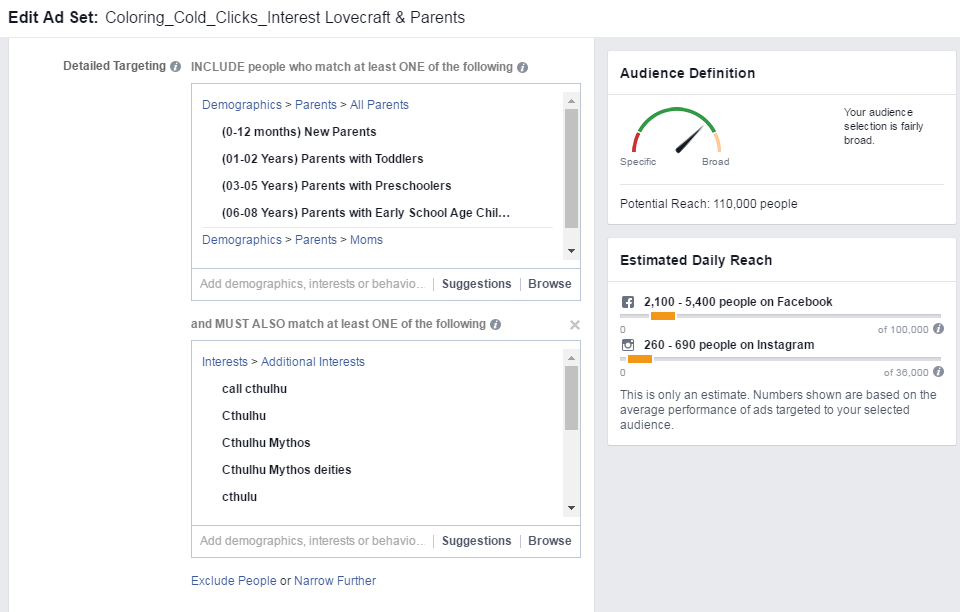Click scroll down arrow in the Interests list

pyautogui.click(x=571, y=508)
